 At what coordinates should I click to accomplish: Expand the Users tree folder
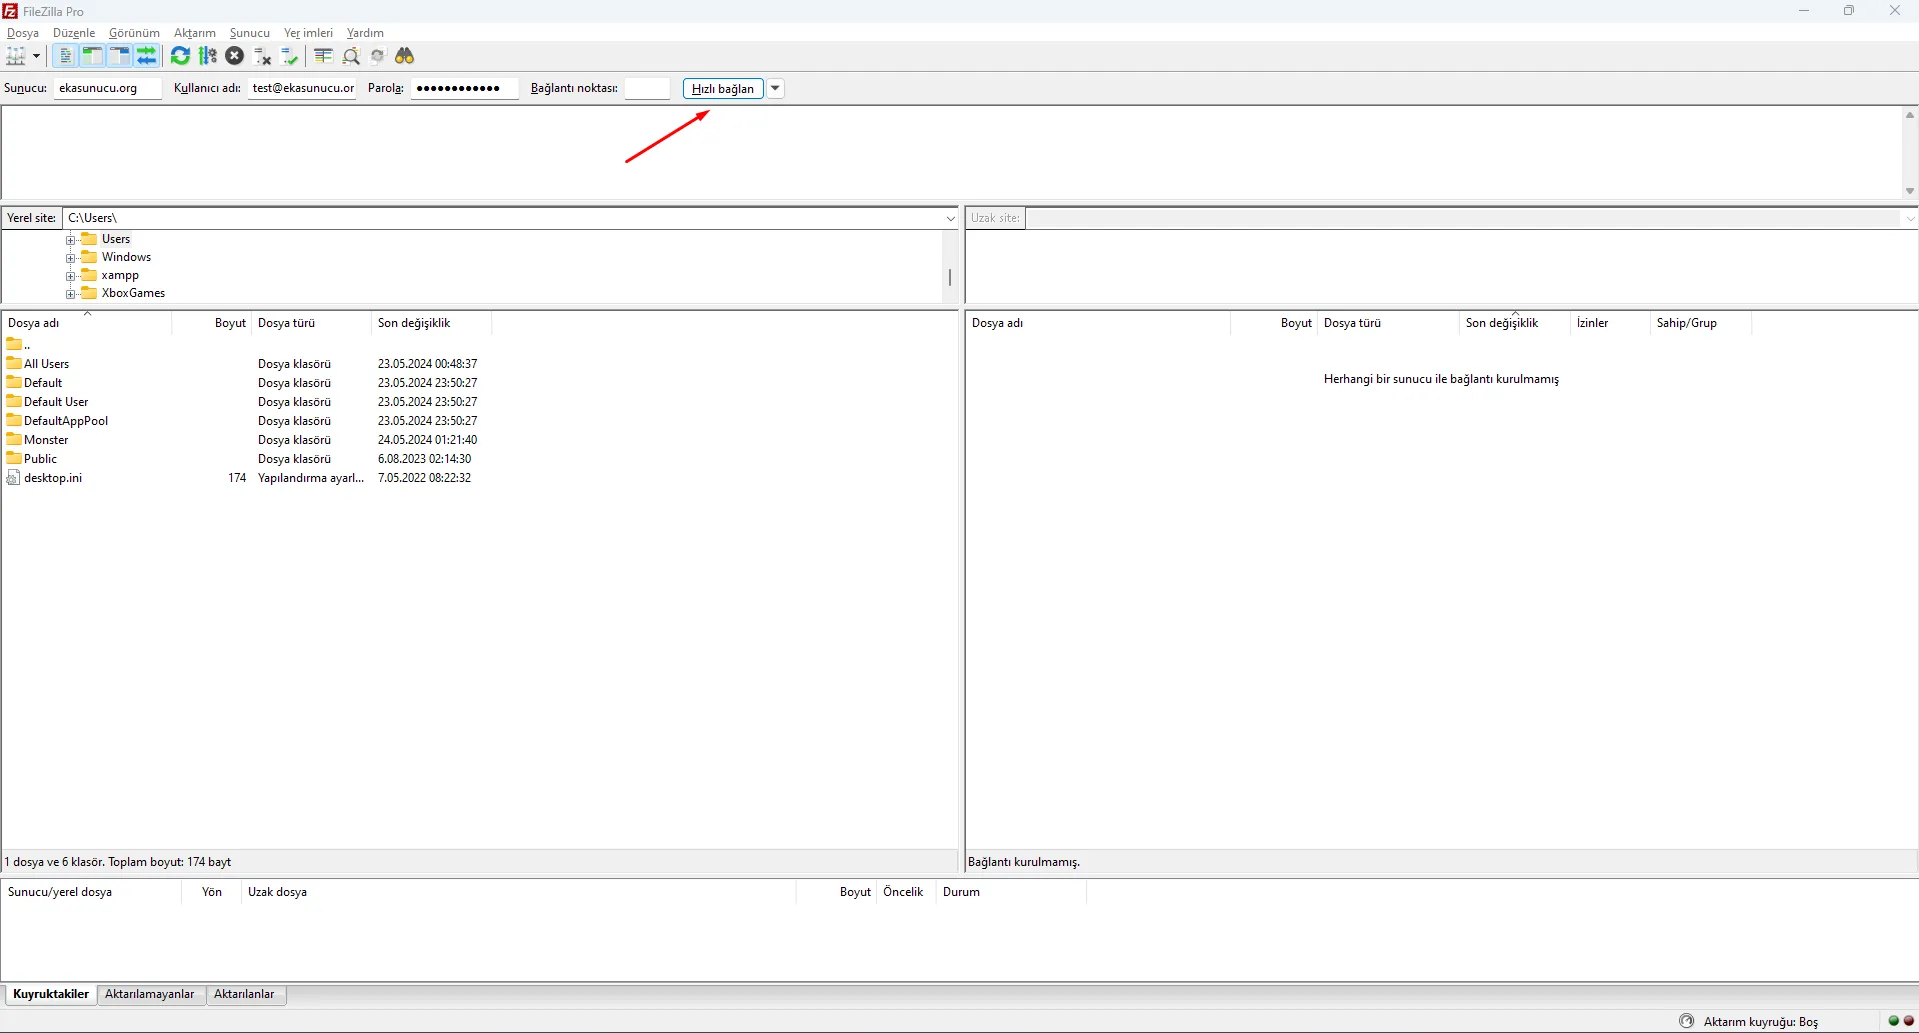pos(71,240)
